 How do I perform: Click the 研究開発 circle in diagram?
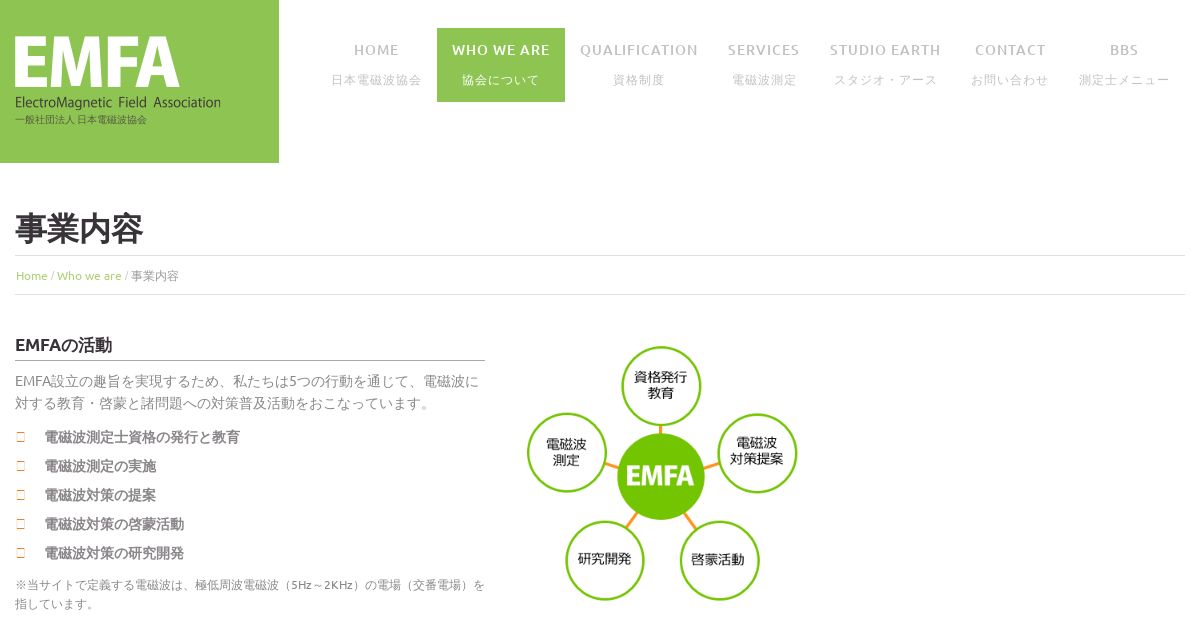pyautogui.click(x=605, y=560)
